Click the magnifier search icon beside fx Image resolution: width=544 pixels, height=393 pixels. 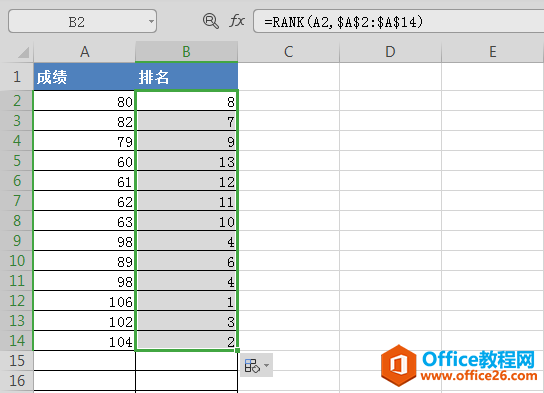coord(211,21)
